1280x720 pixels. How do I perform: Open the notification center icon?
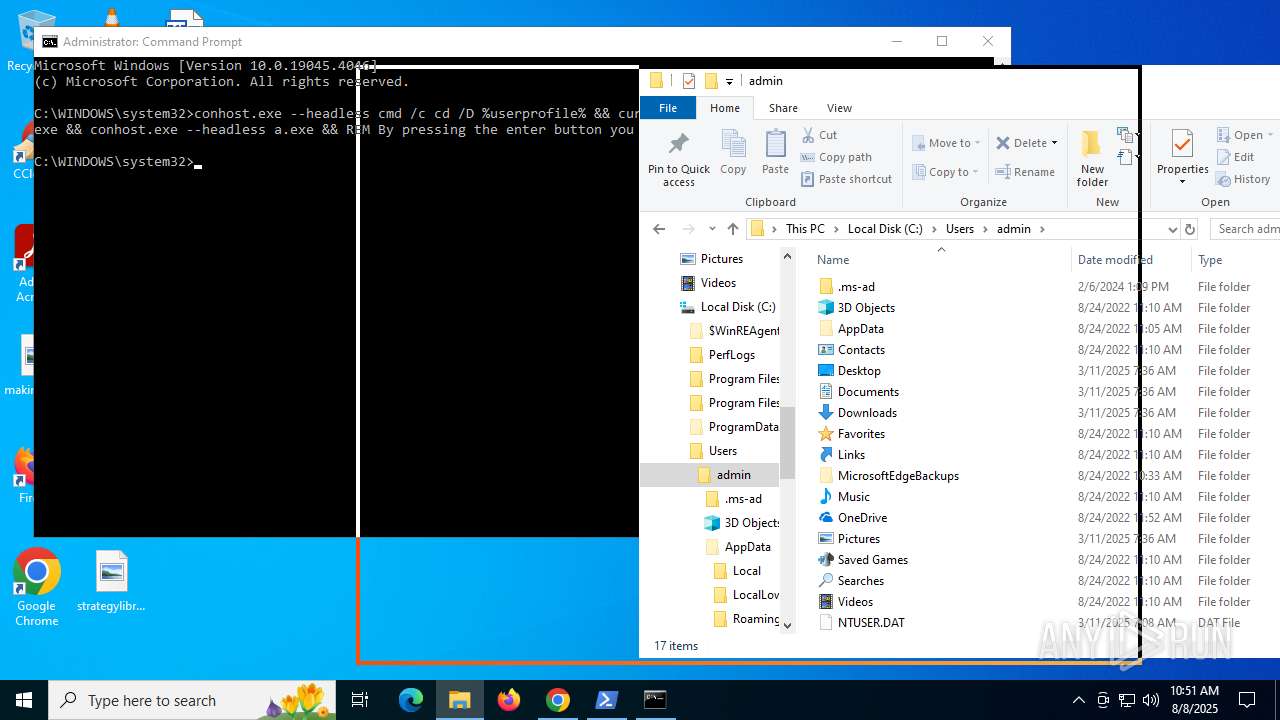(1247, 700)
